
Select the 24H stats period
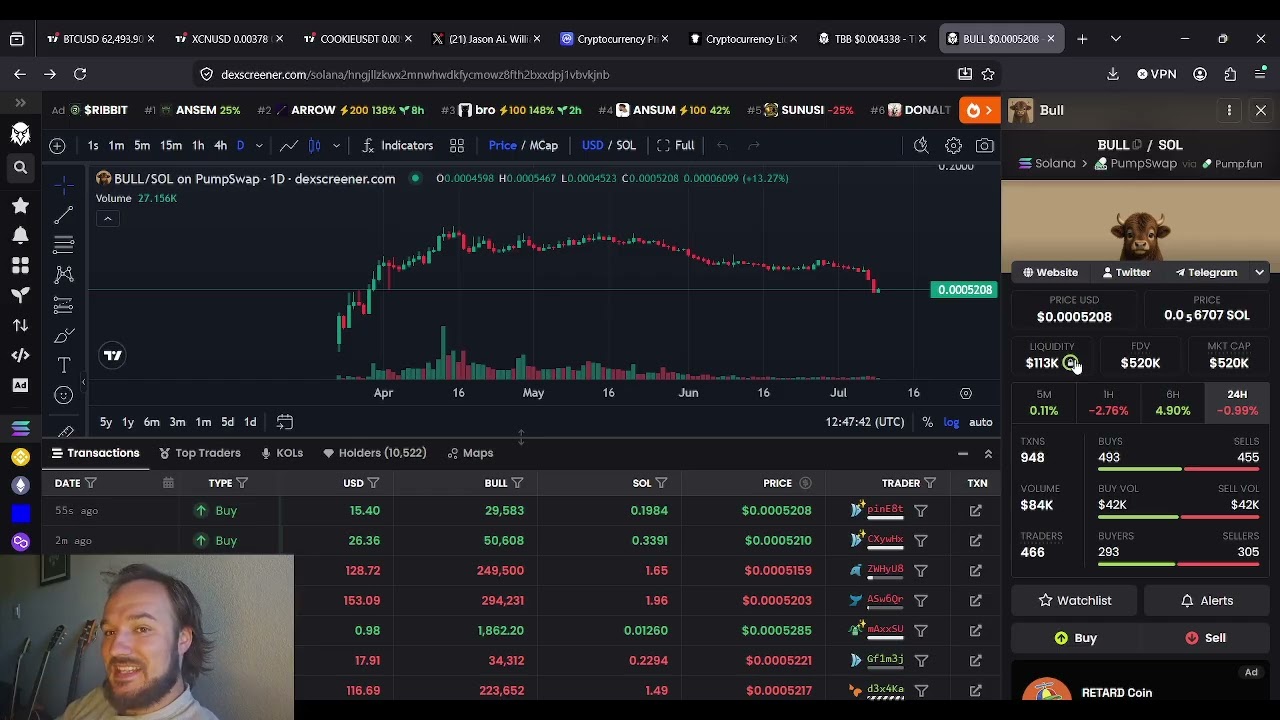pos(1237,402)
